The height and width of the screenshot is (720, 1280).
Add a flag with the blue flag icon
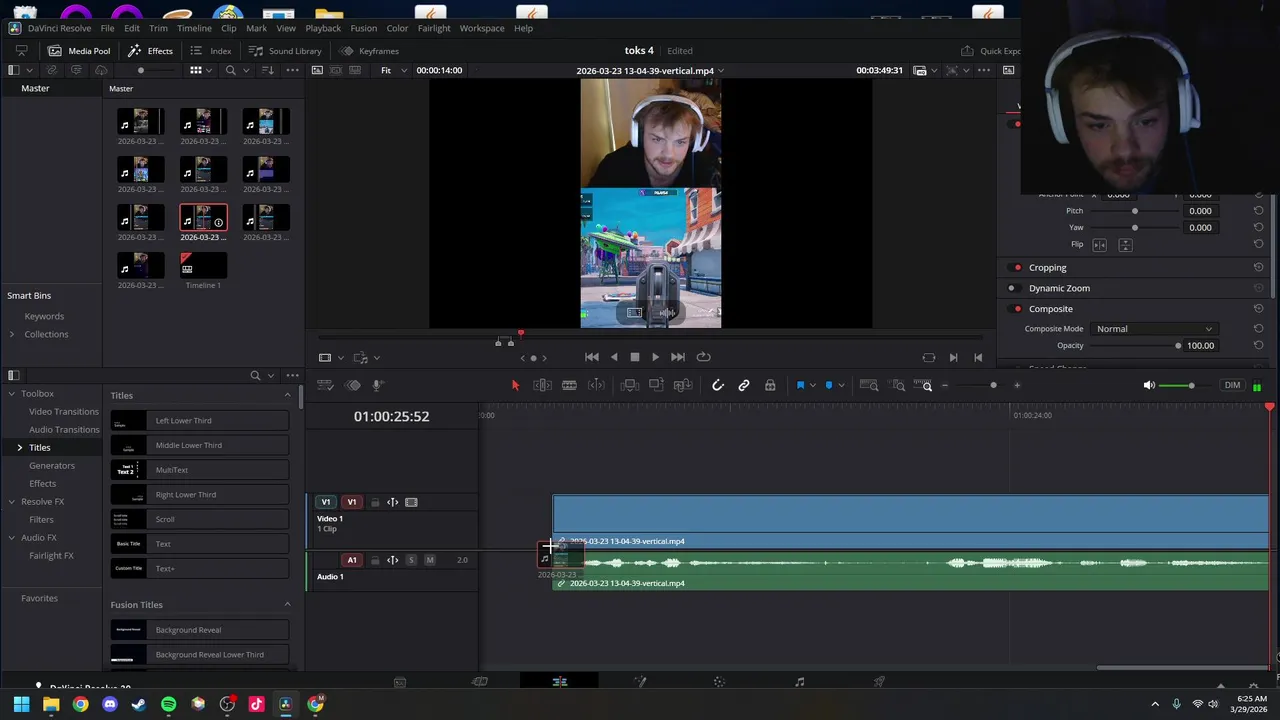[x=800, y=385]
